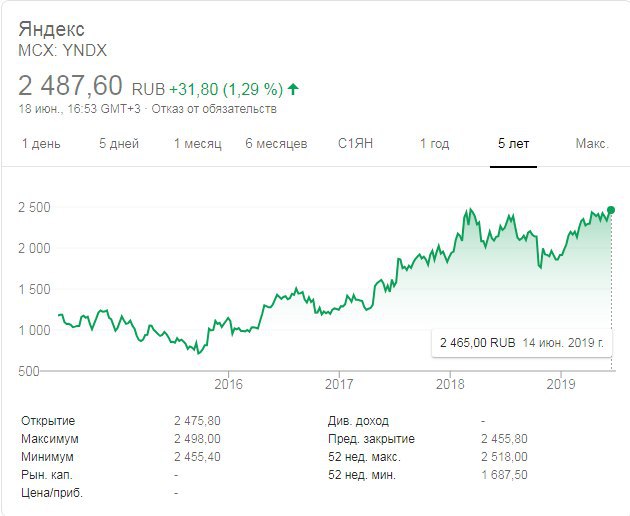Switch to the "5 дней" tab
The height and width of the screenshot is (516, 630).
(x=119, y=143)
